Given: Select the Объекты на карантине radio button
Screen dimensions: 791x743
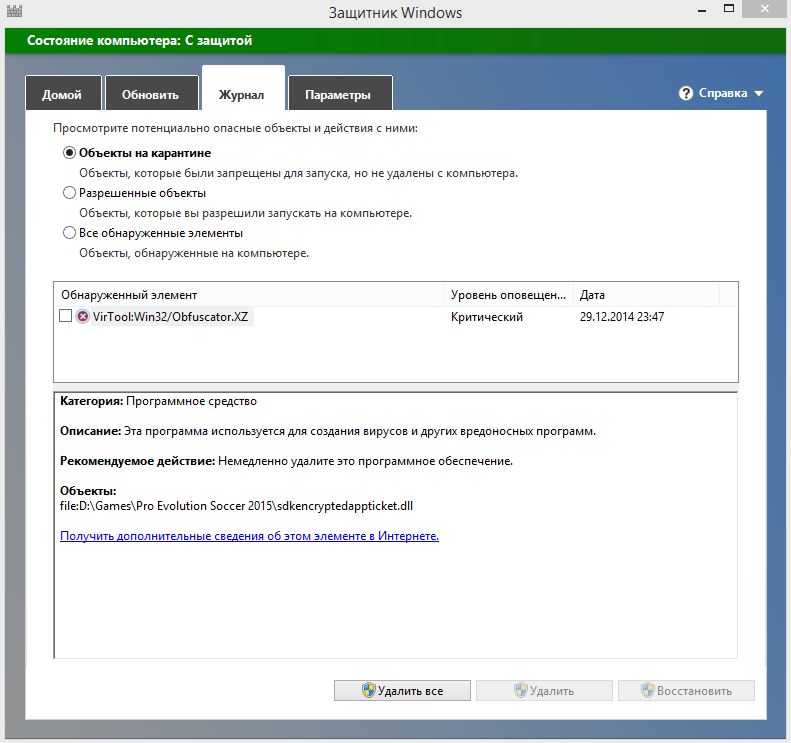Looking at the screenshot, I should coord(69,153).
